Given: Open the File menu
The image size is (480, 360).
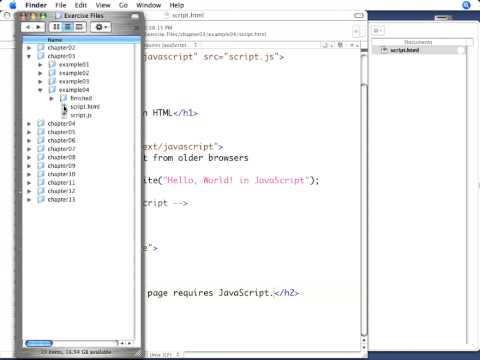Looking at the screenshot, I should [x=61, y=5].
